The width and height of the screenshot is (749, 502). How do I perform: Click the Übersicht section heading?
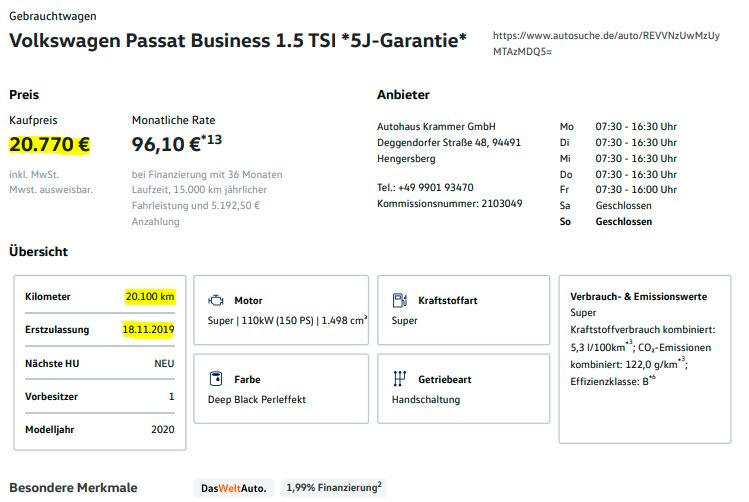coord(38,252)
